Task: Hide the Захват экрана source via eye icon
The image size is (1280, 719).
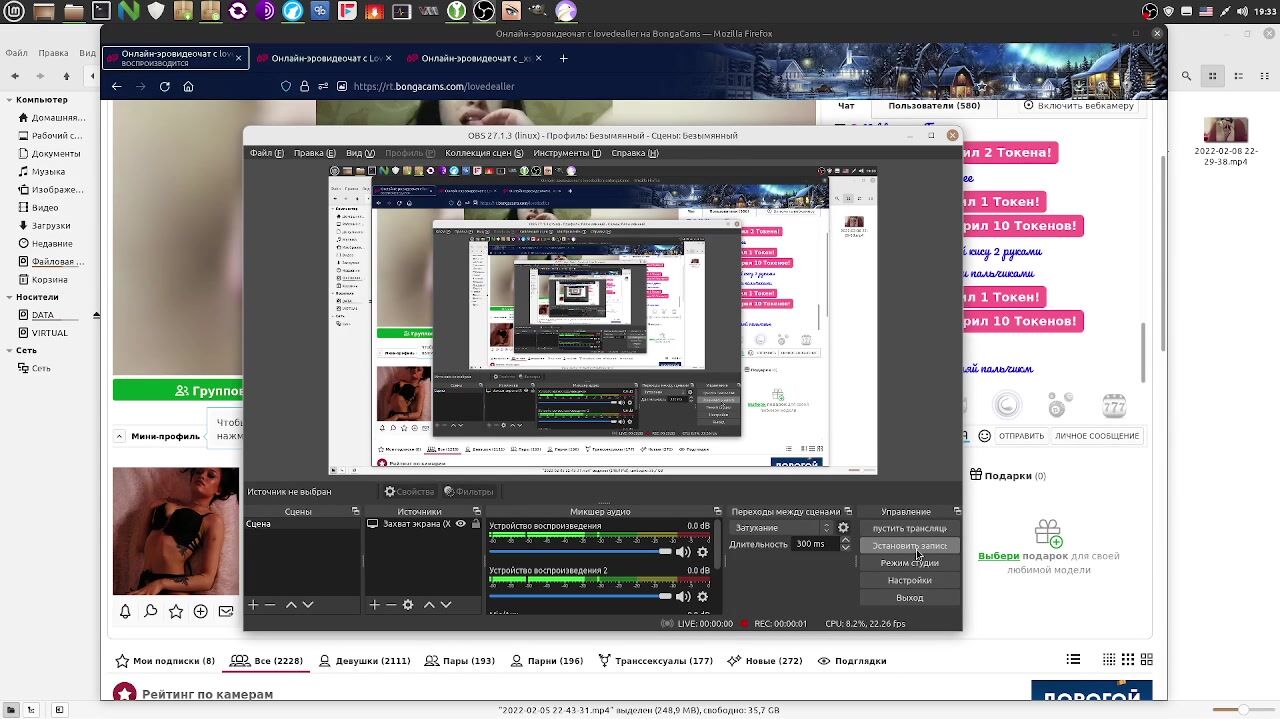Action: pyautogui.click(x=461, y=524)
